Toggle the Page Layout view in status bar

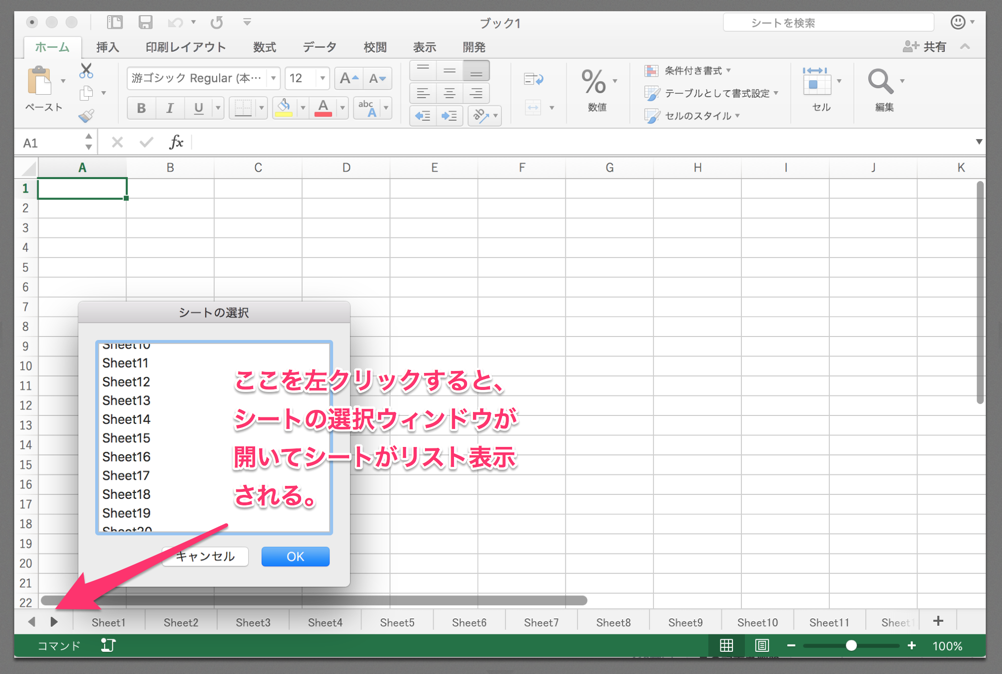[x=760, y=646]
